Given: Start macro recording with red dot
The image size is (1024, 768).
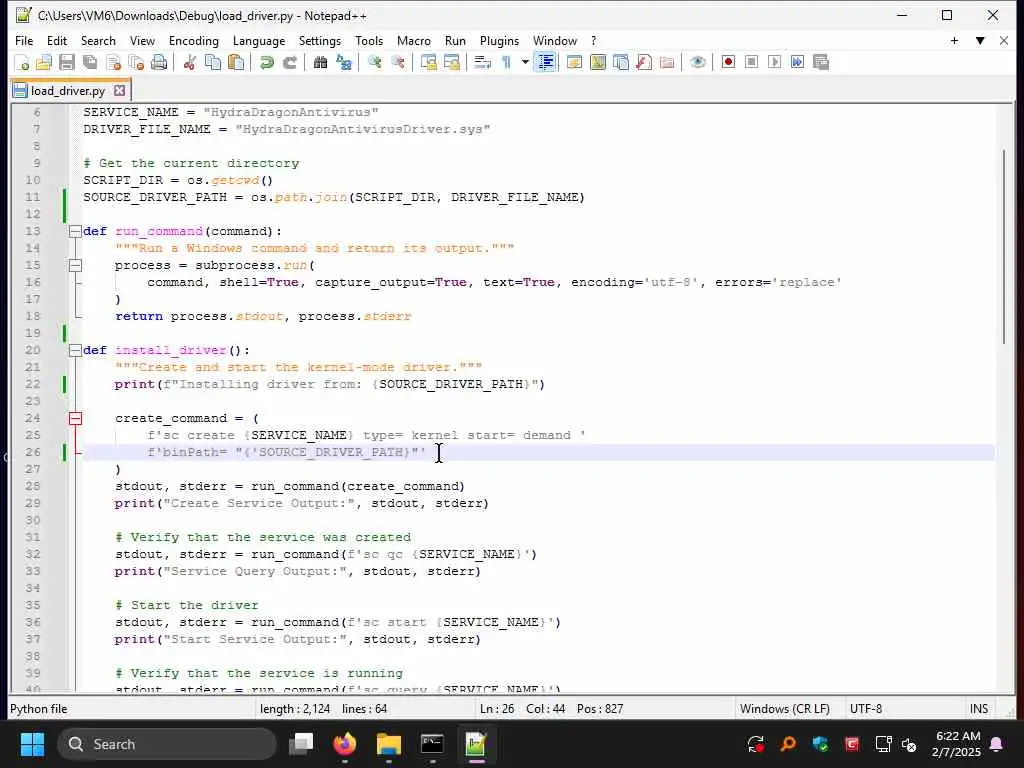Looking at the screenshot, I should (728, 63).
